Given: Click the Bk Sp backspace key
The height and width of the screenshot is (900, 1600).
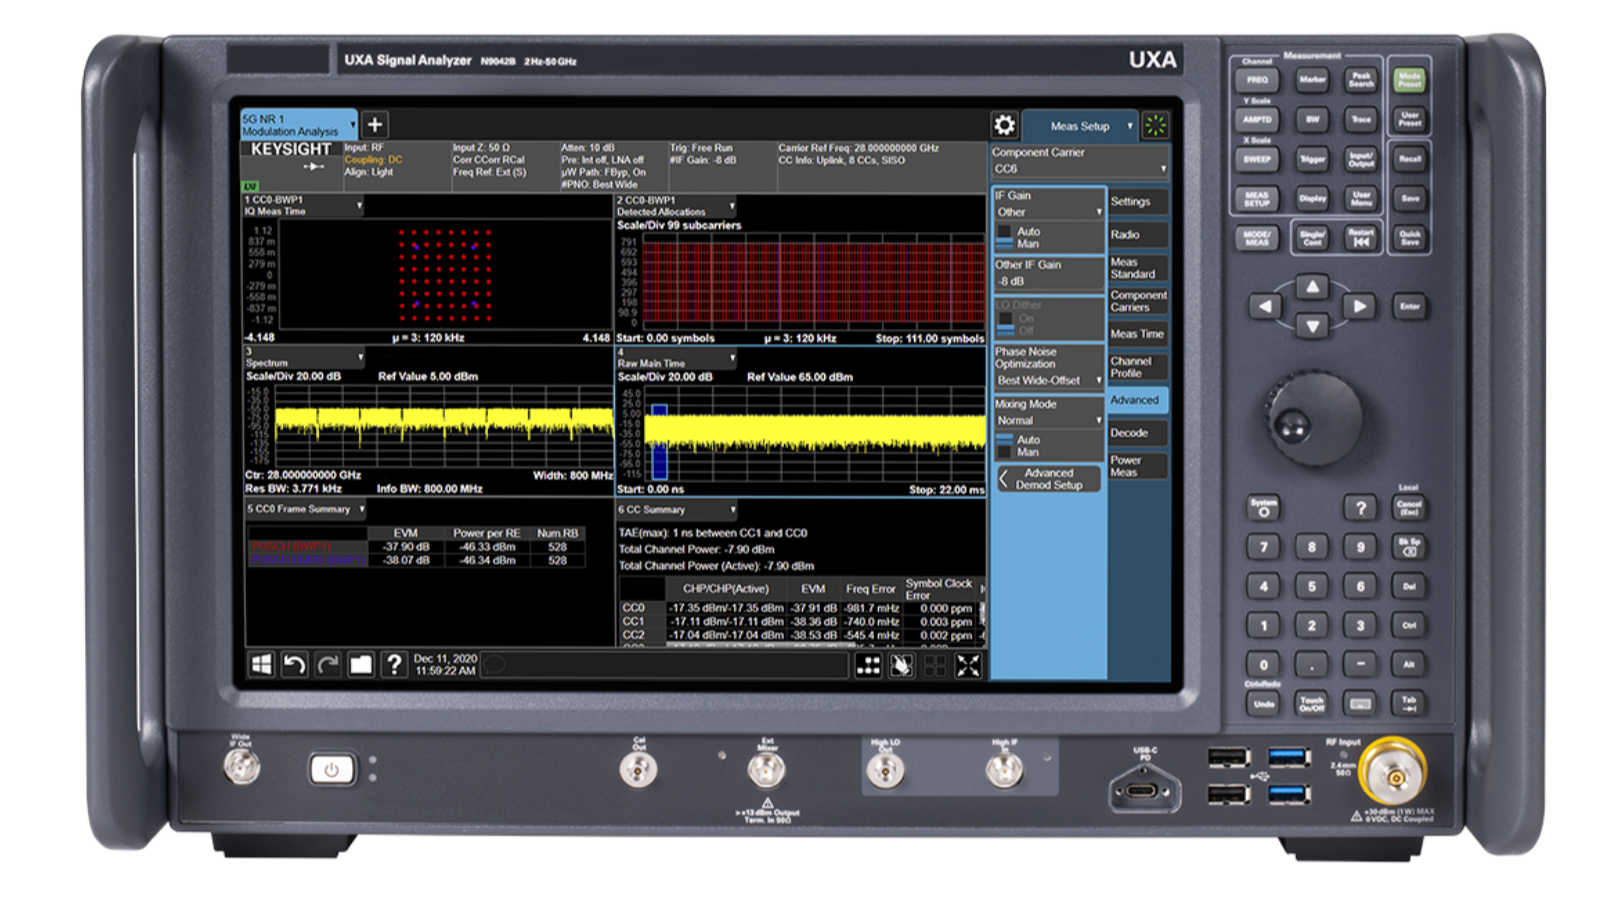Looking at the screenshot, I should pos(1409,546).
